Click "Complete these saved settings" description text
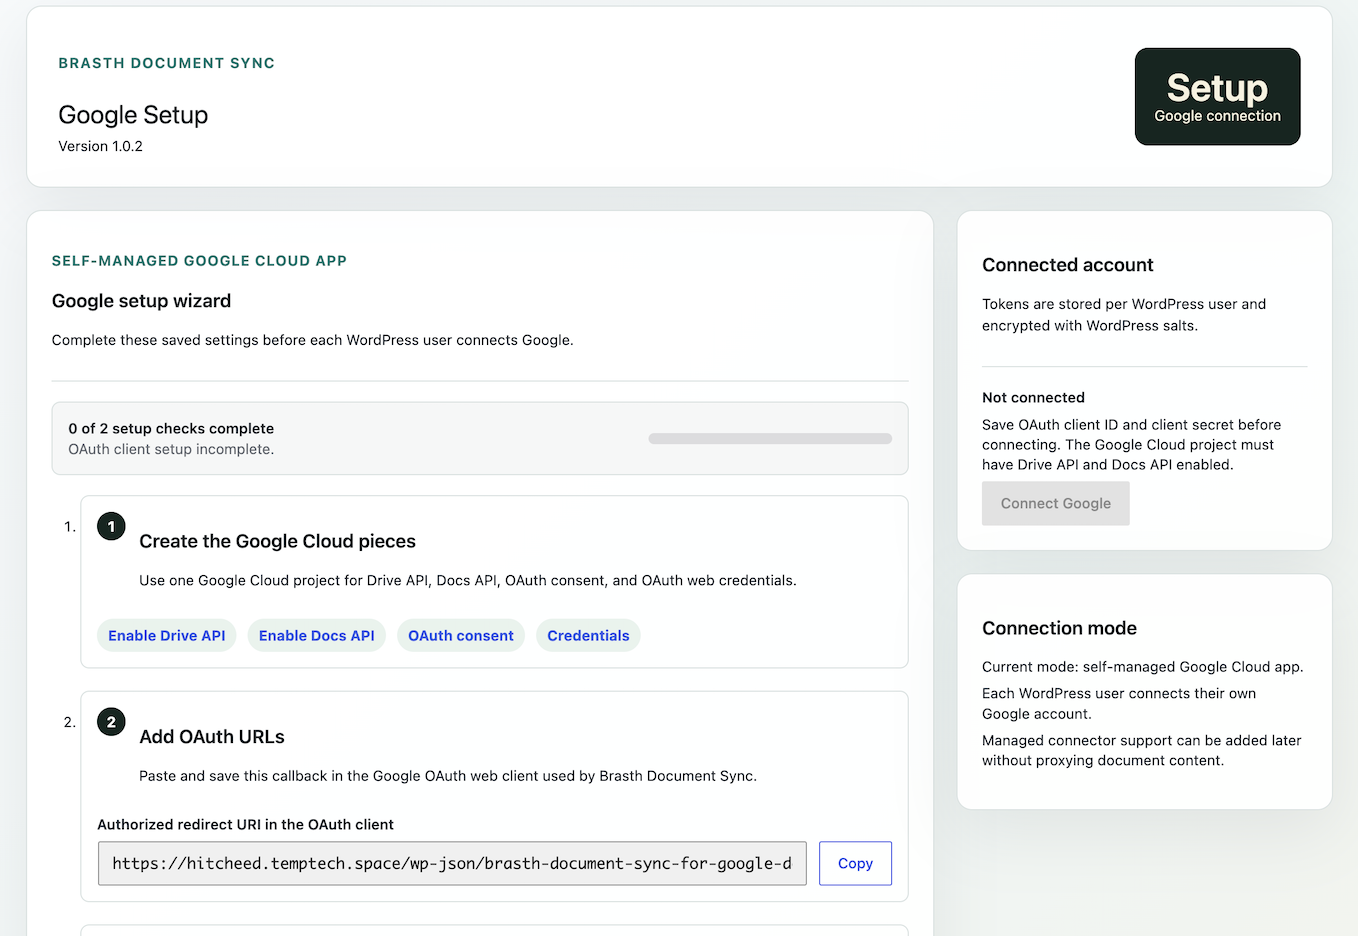Image resolution: width=1358 pixels, height=936 pixels. 313,340
